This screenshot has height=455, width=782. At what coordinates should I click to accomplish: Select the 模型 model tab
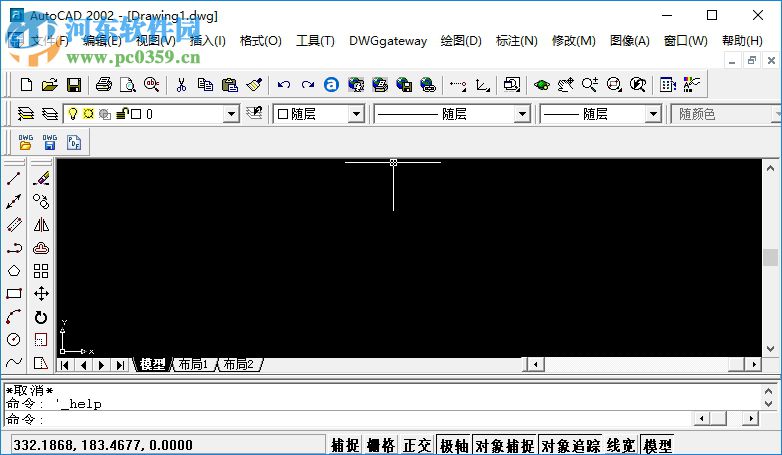pyautogui.click(x=152, y=365)
